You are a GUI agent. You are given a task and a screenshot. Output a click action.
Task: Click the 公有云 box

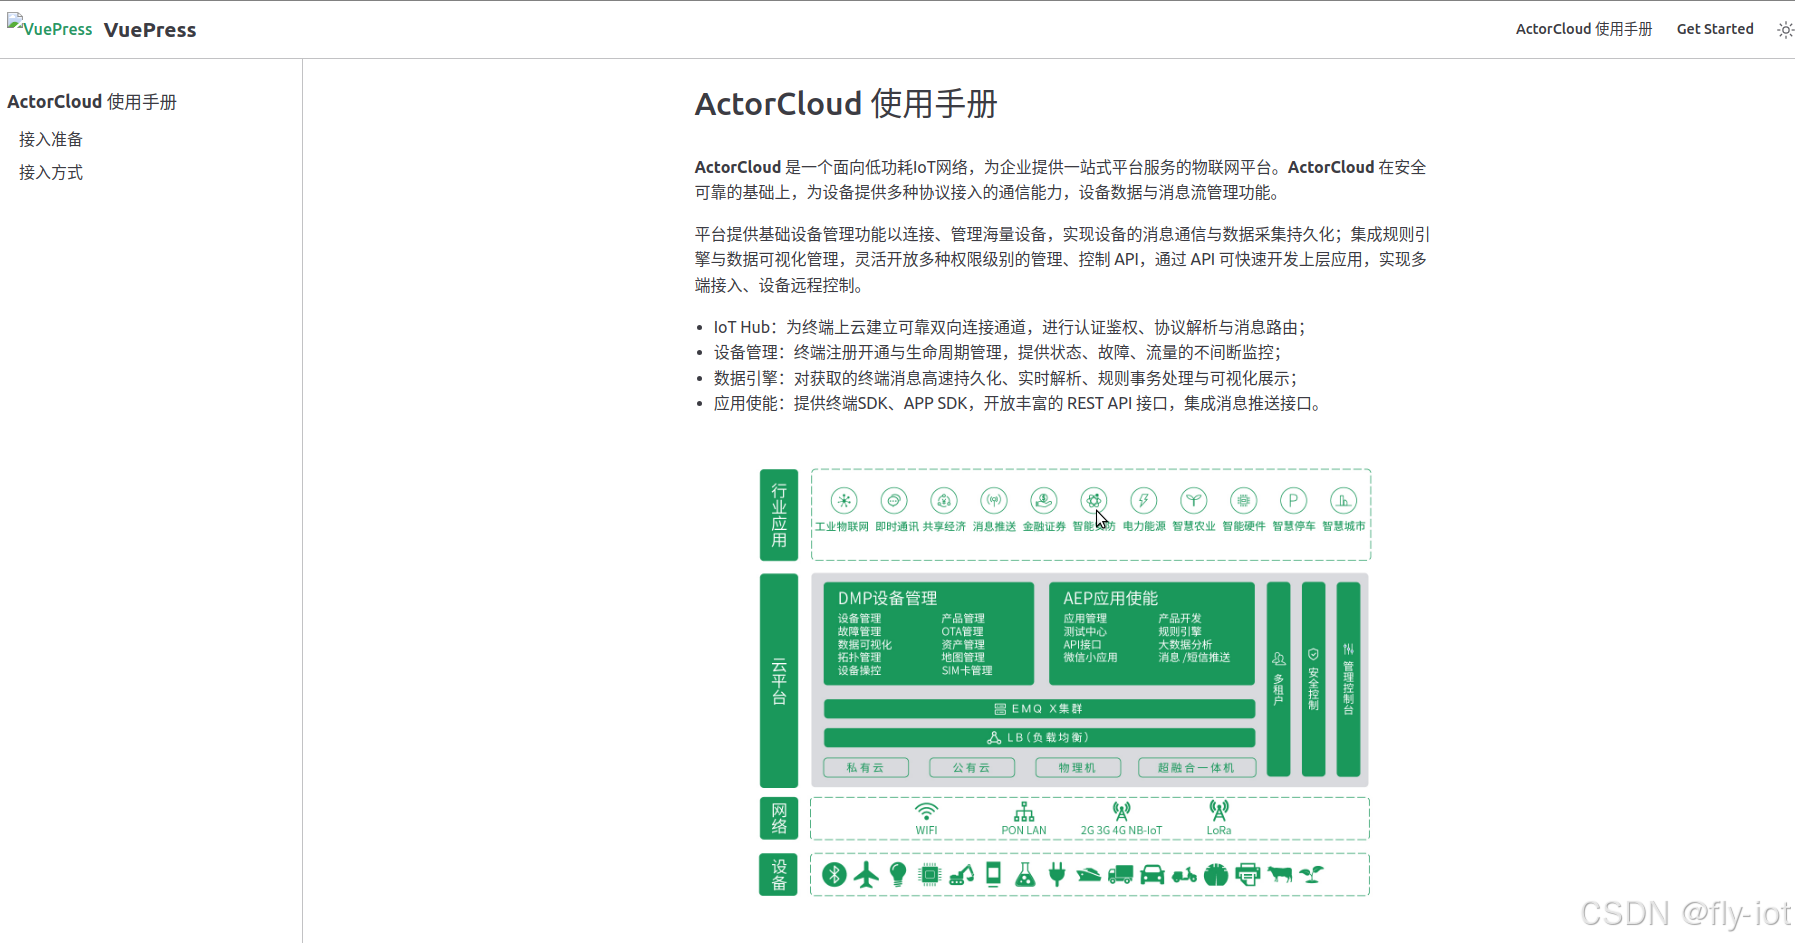coord(972,767)
